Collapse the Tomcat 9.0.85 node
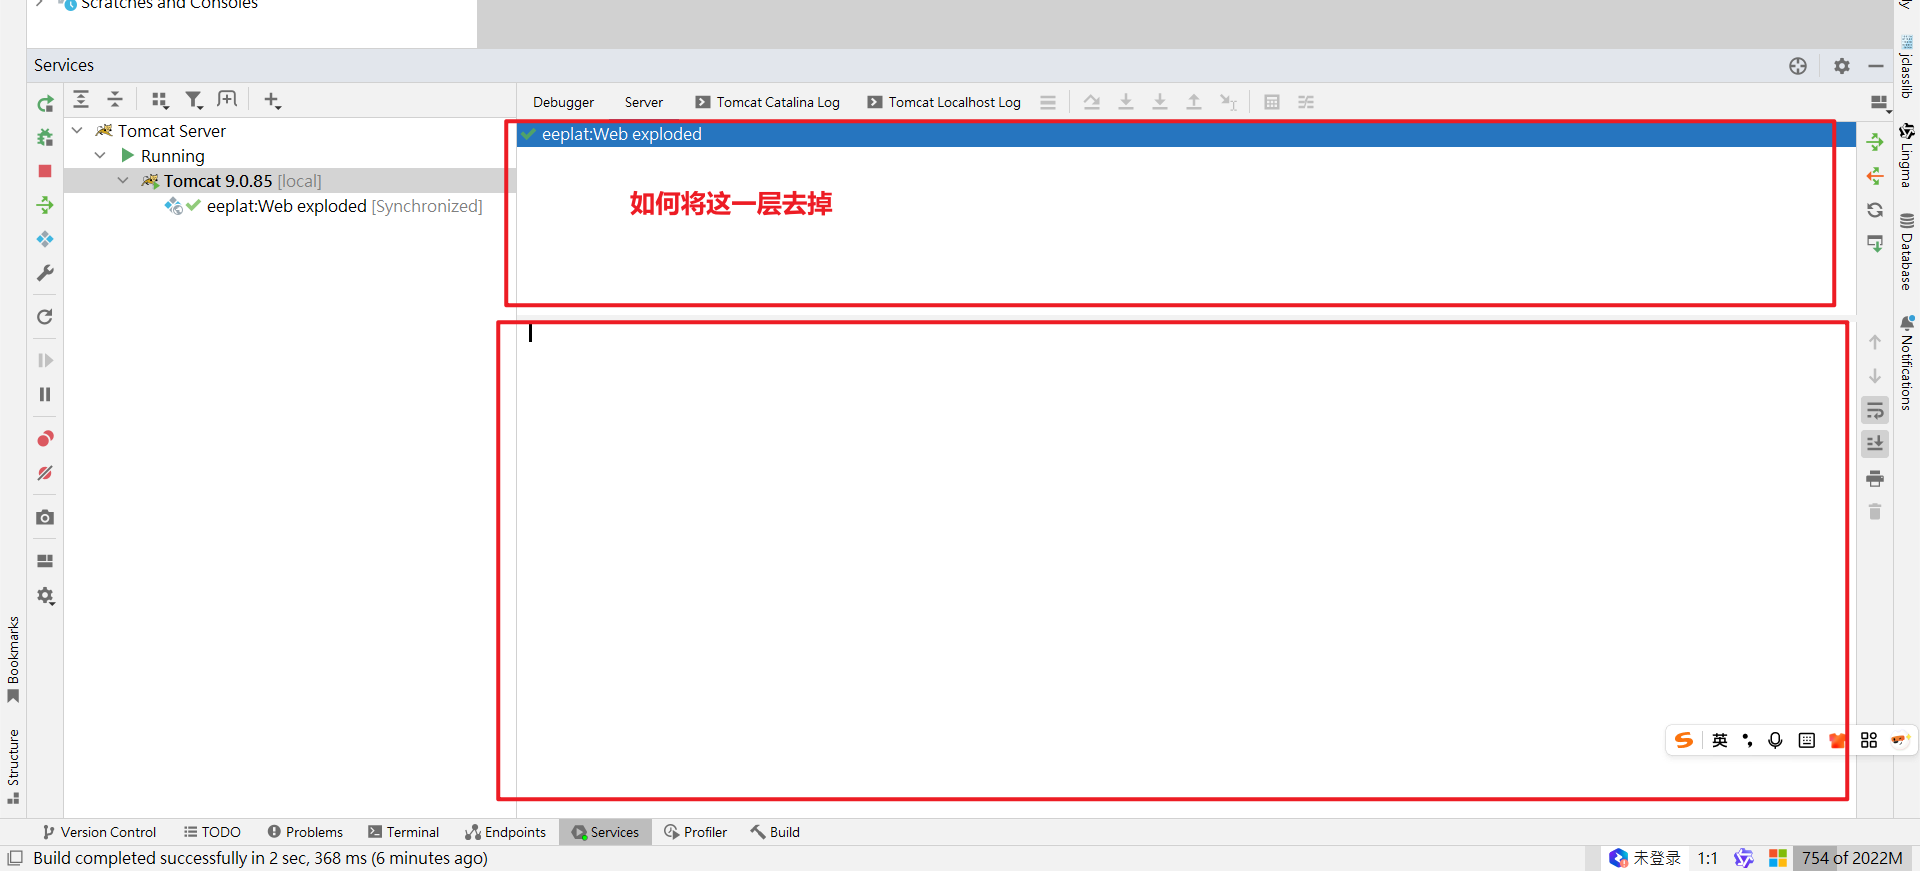 pos(123,180)
